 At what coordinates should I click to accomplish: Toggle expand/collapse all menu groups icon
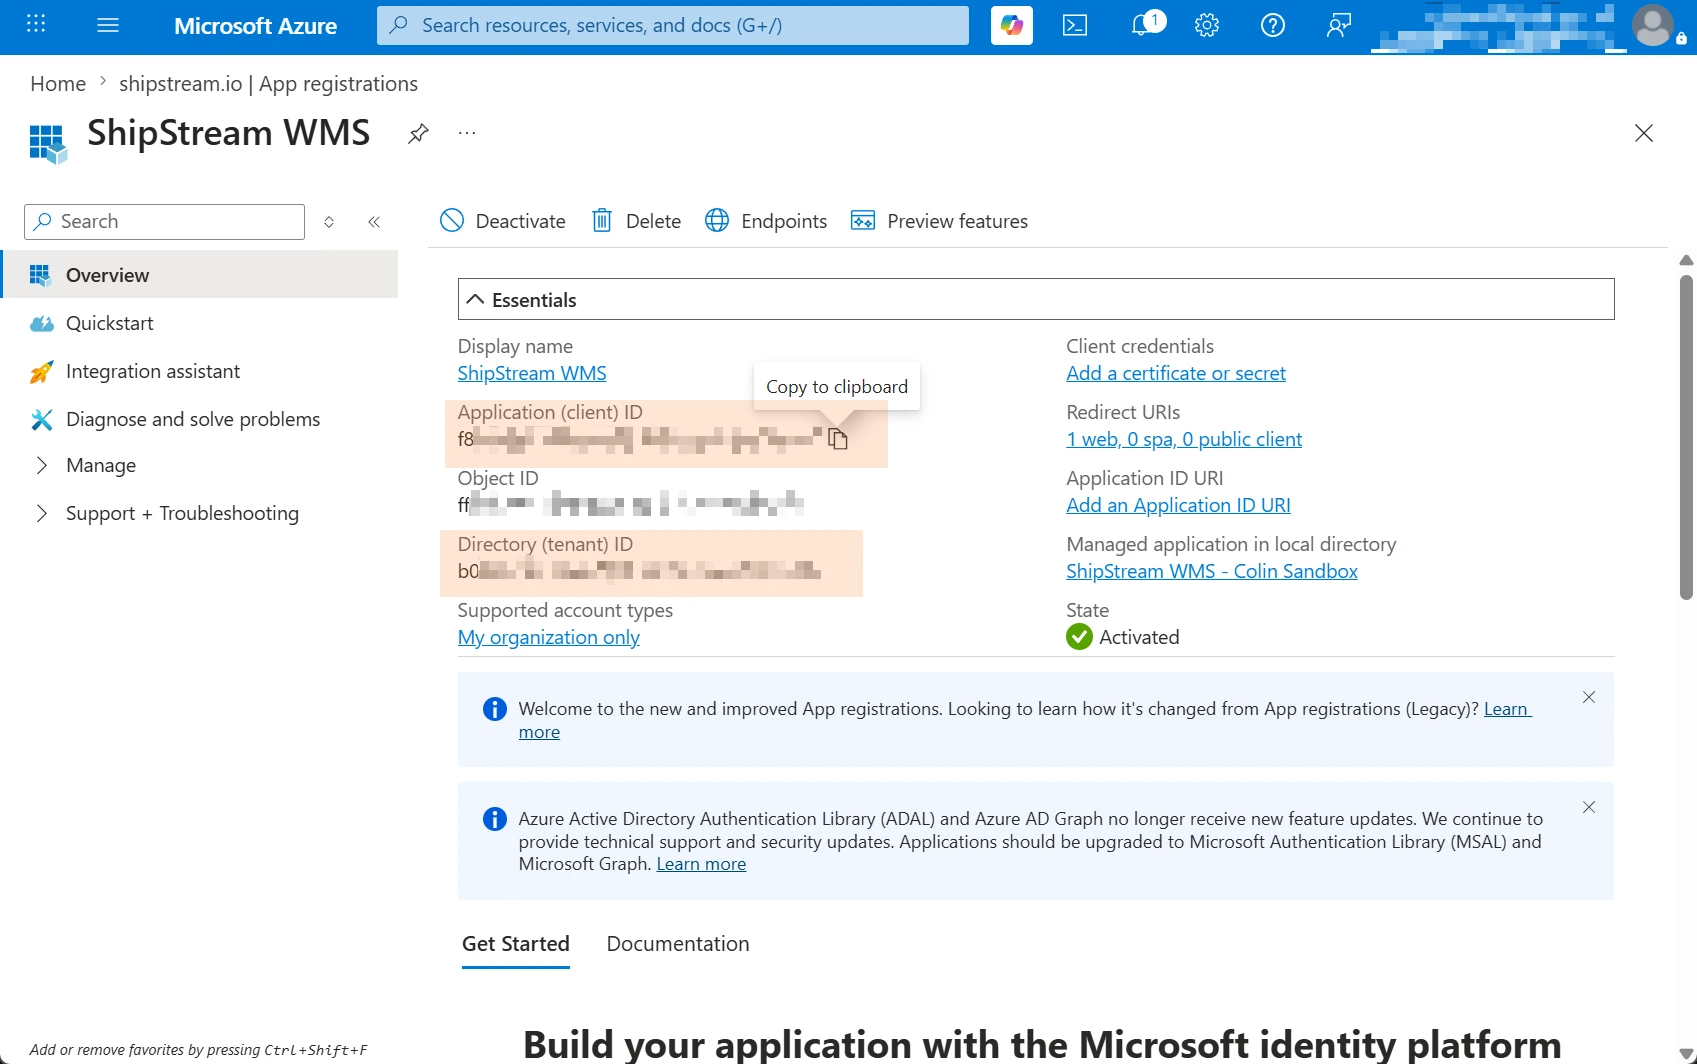coord(329,222)
